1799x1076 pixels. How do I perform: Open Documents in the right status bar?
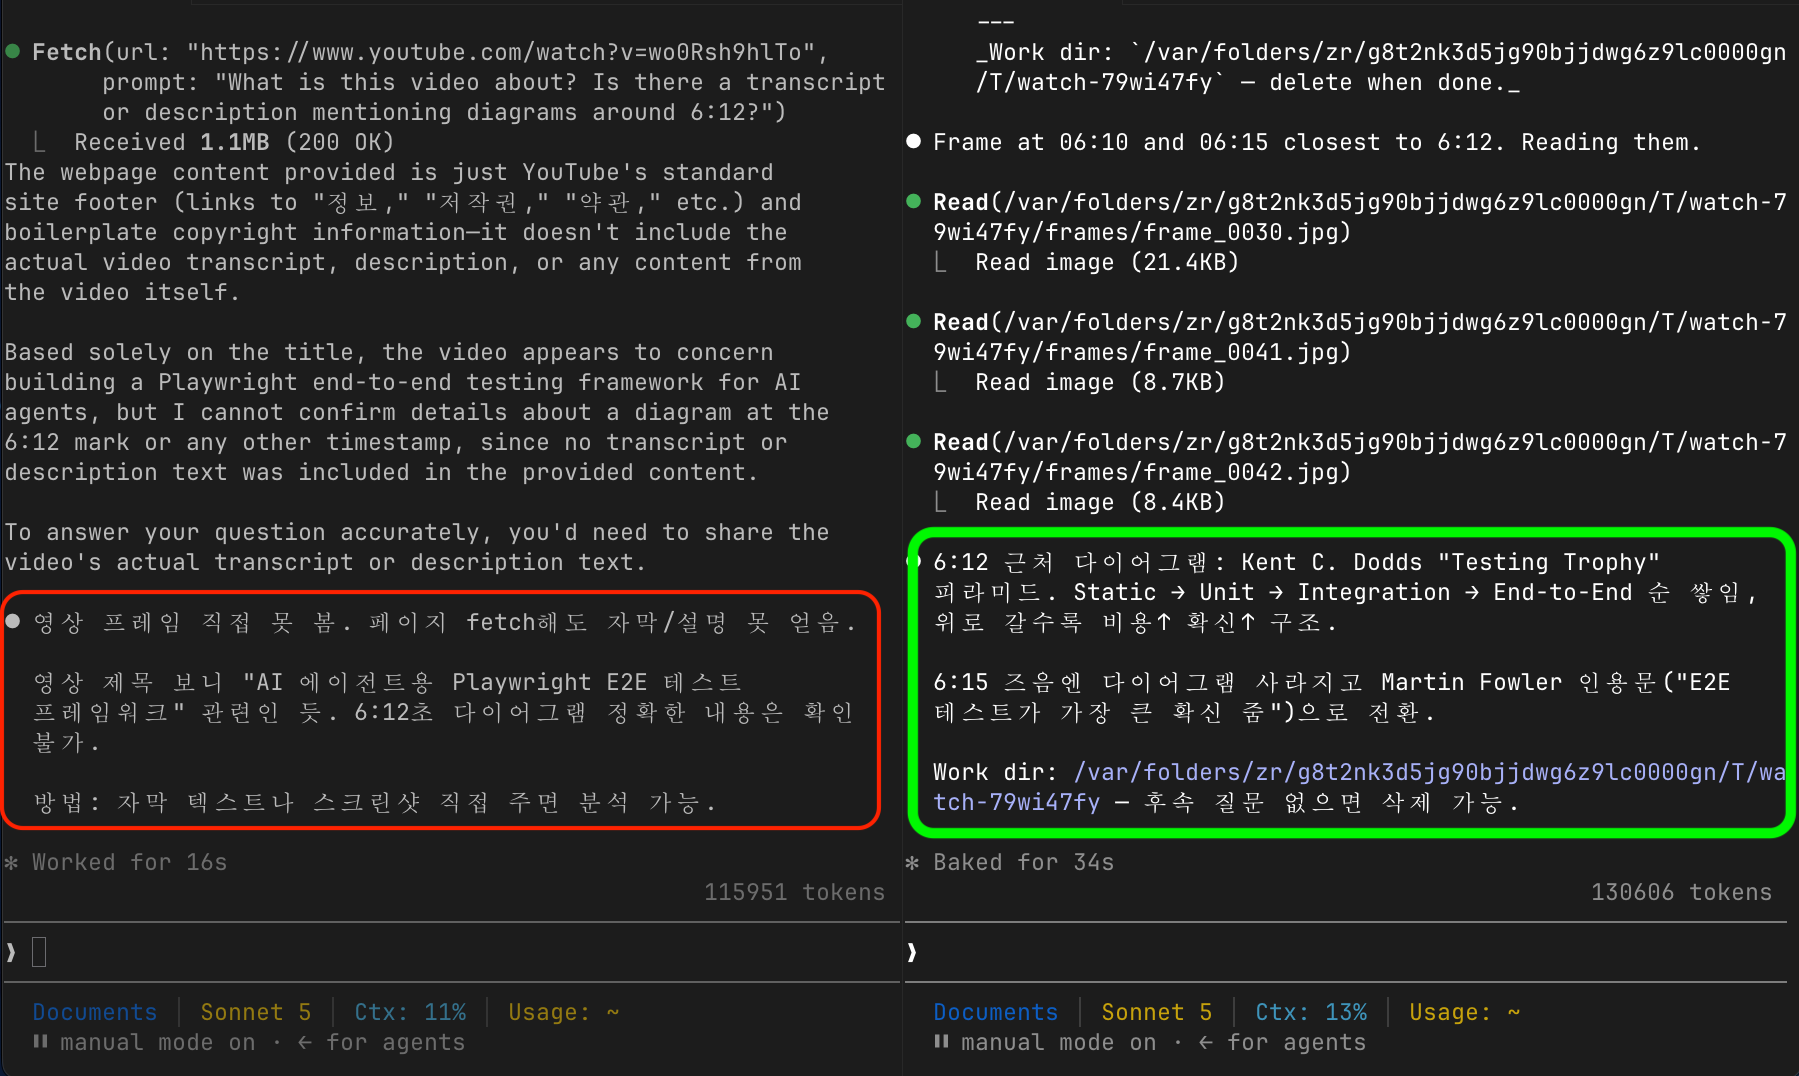(995, 1012)
